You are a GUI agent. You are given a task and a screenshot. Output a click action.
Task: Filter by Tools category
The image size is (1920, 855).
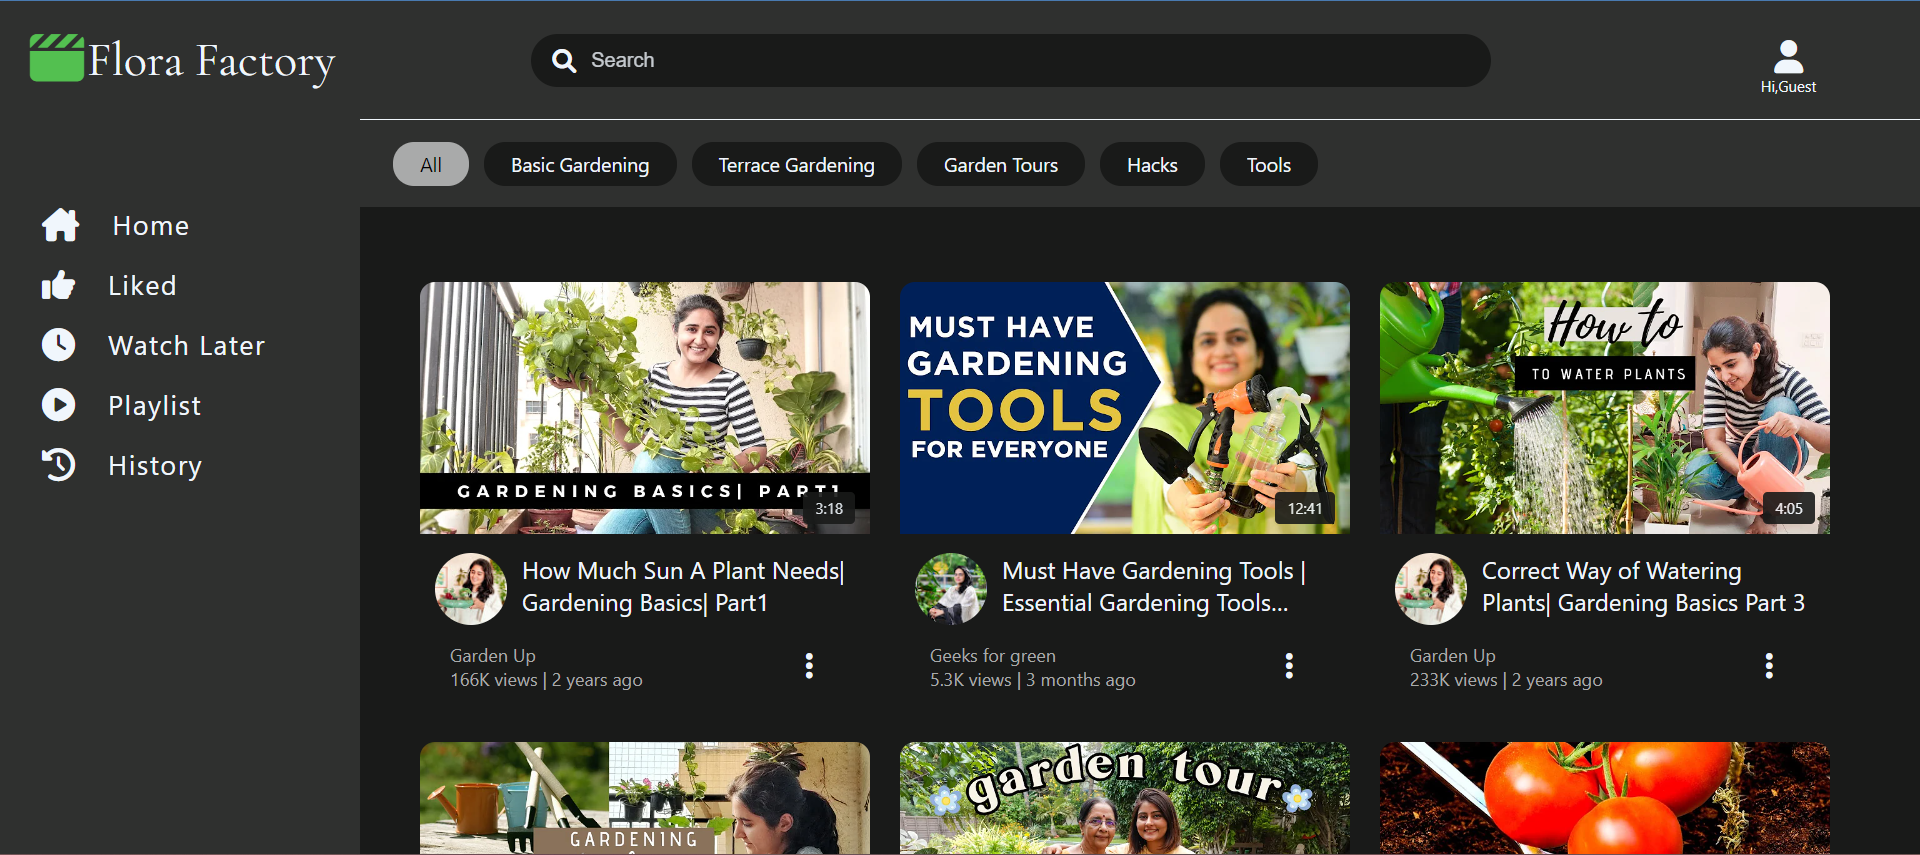point(1269,165)
